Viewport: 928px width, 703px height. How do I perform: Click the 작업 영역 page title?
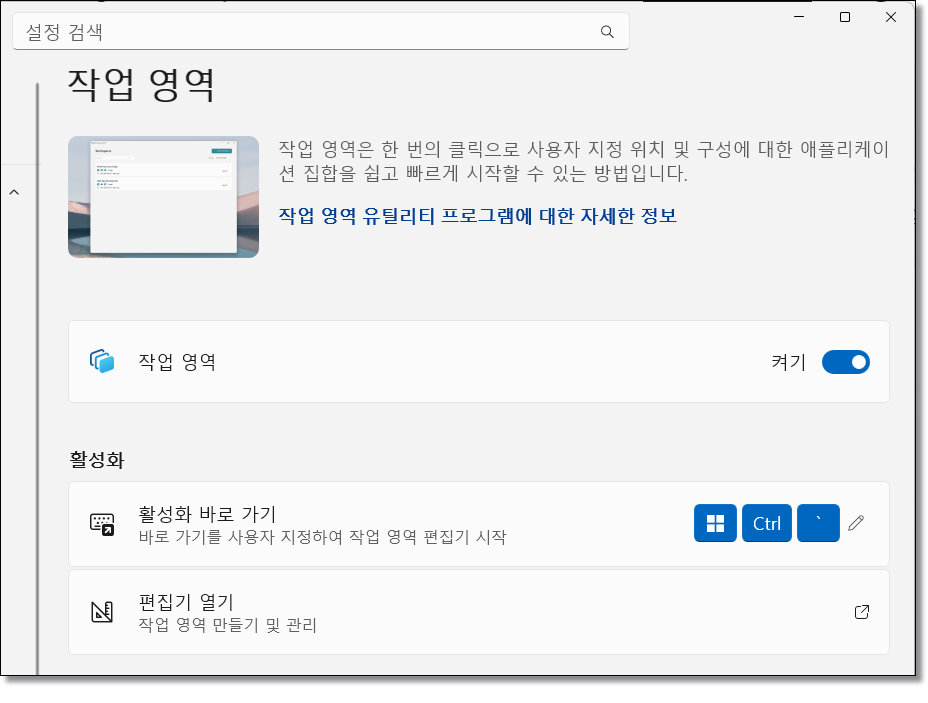[141, 85]
